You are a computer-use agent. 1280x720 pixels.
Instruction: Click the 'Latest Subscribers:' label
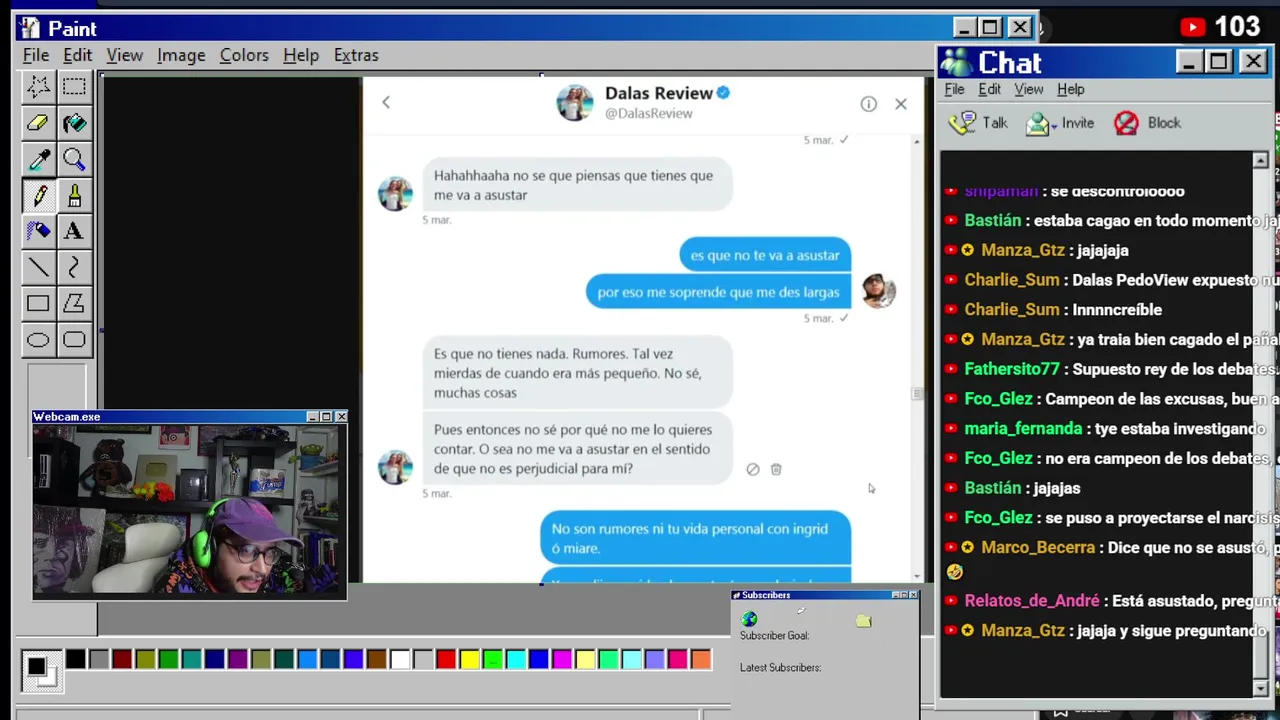[780, 668]
